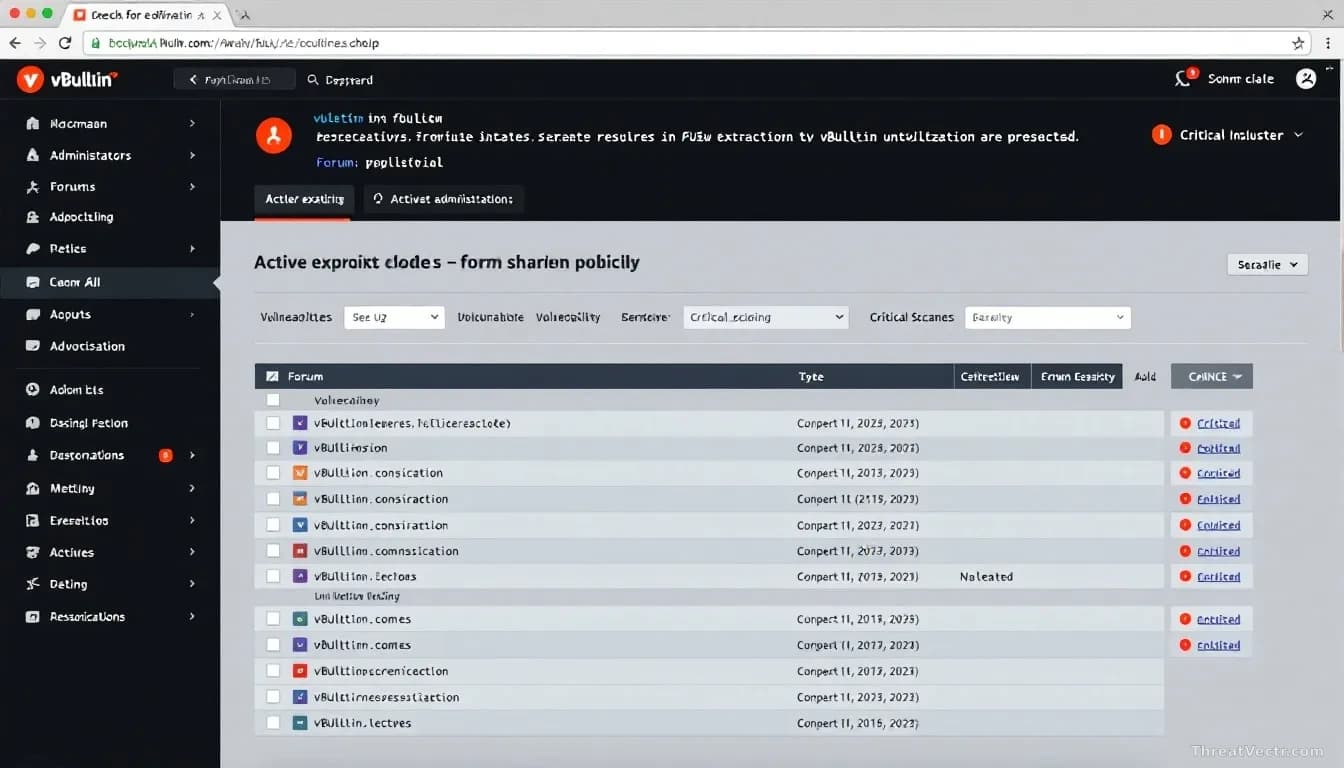Click the Deting sidebar icon
This screenshot has height=768, width=1344.
pyautogui.click(x=32, y=584)
